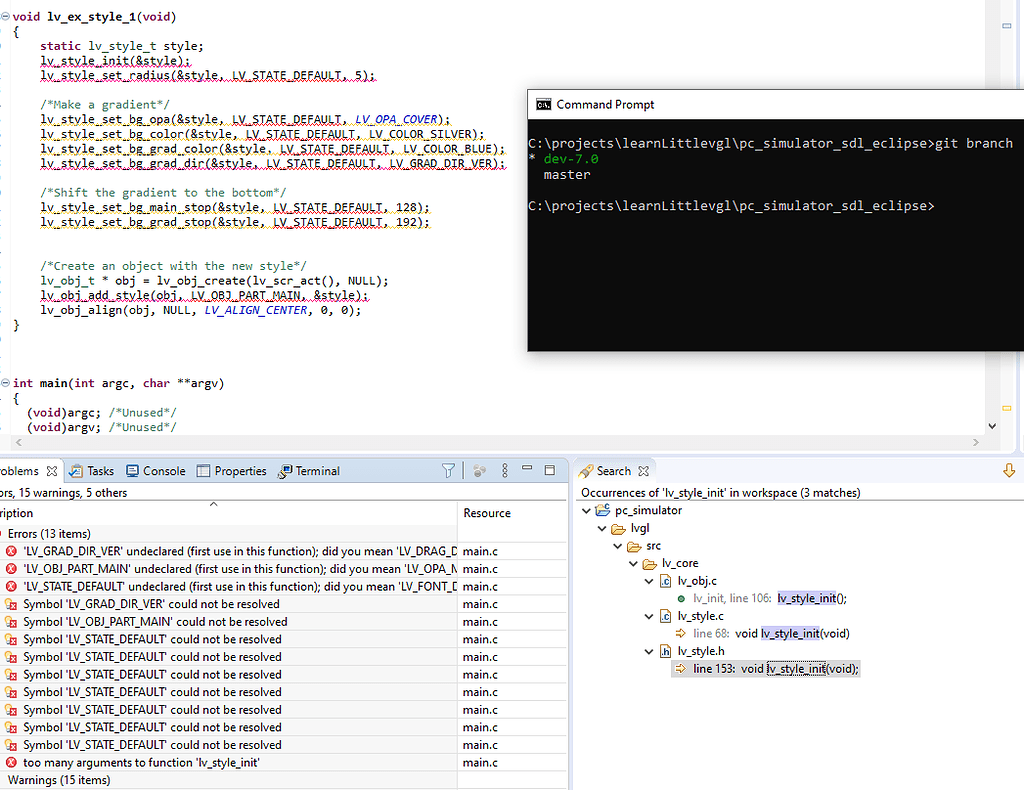The height and width of the screenshot is (790, 1024).
Task: Open the Problems view three-dot menu
Action: [x=505, y=471]
